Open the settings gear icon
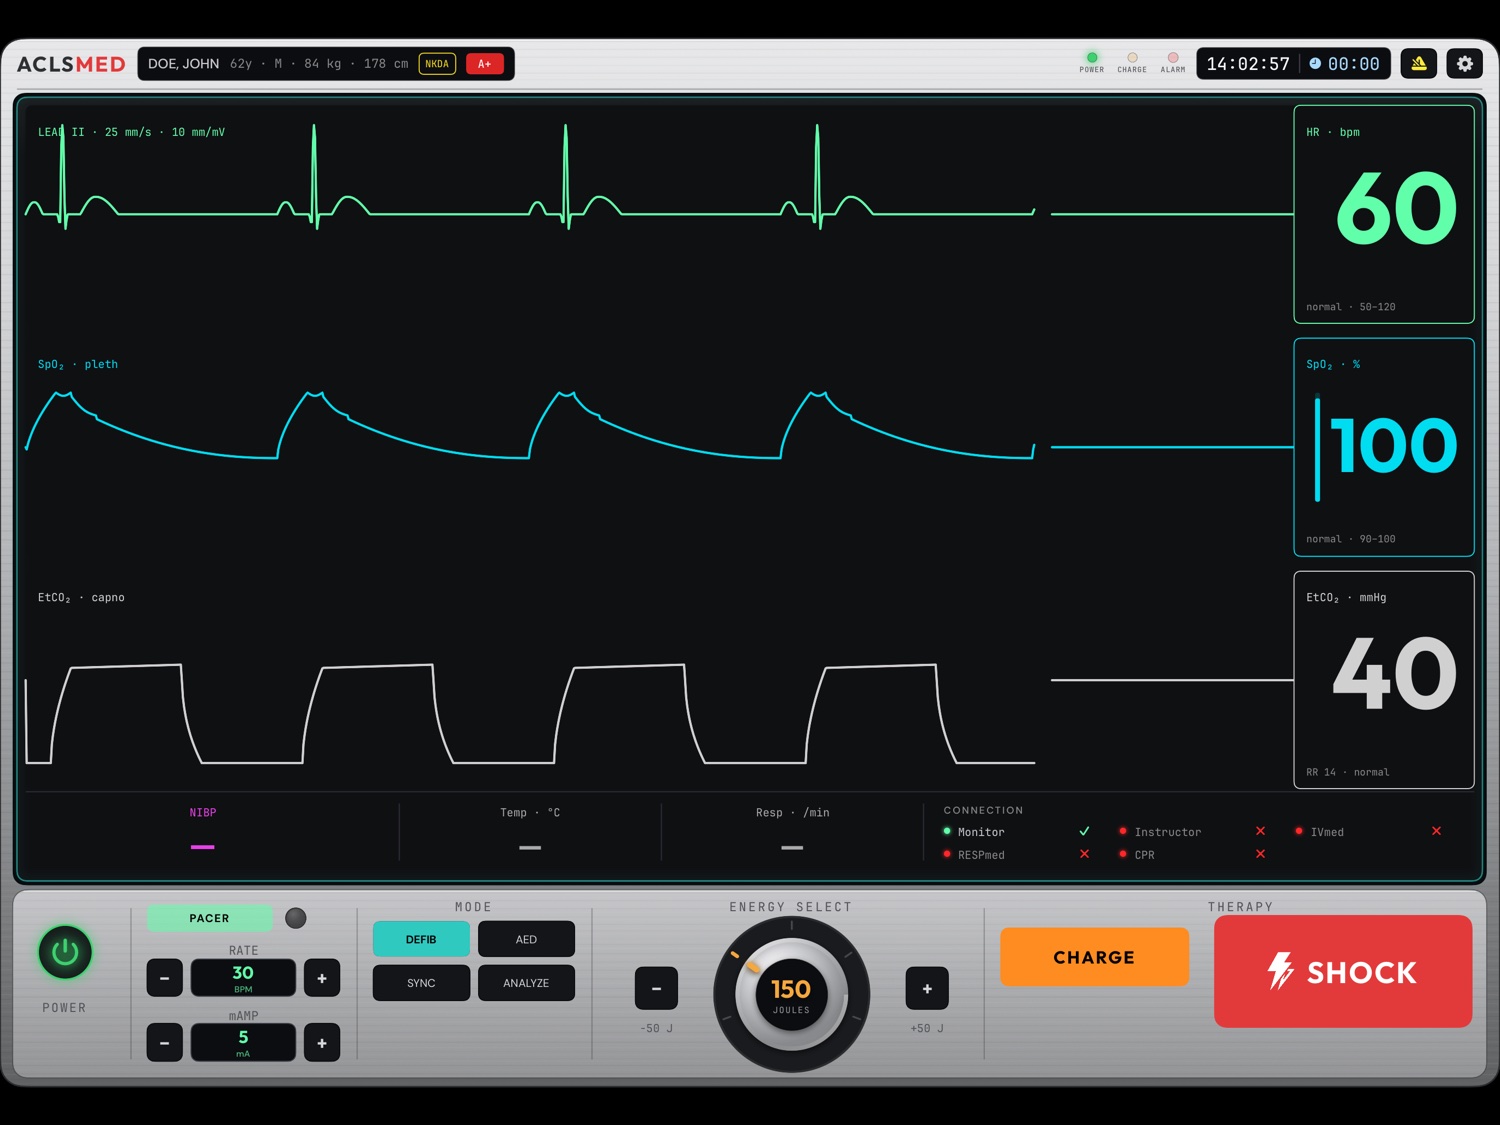1500x1125 pixels. tap(1464, 64)
